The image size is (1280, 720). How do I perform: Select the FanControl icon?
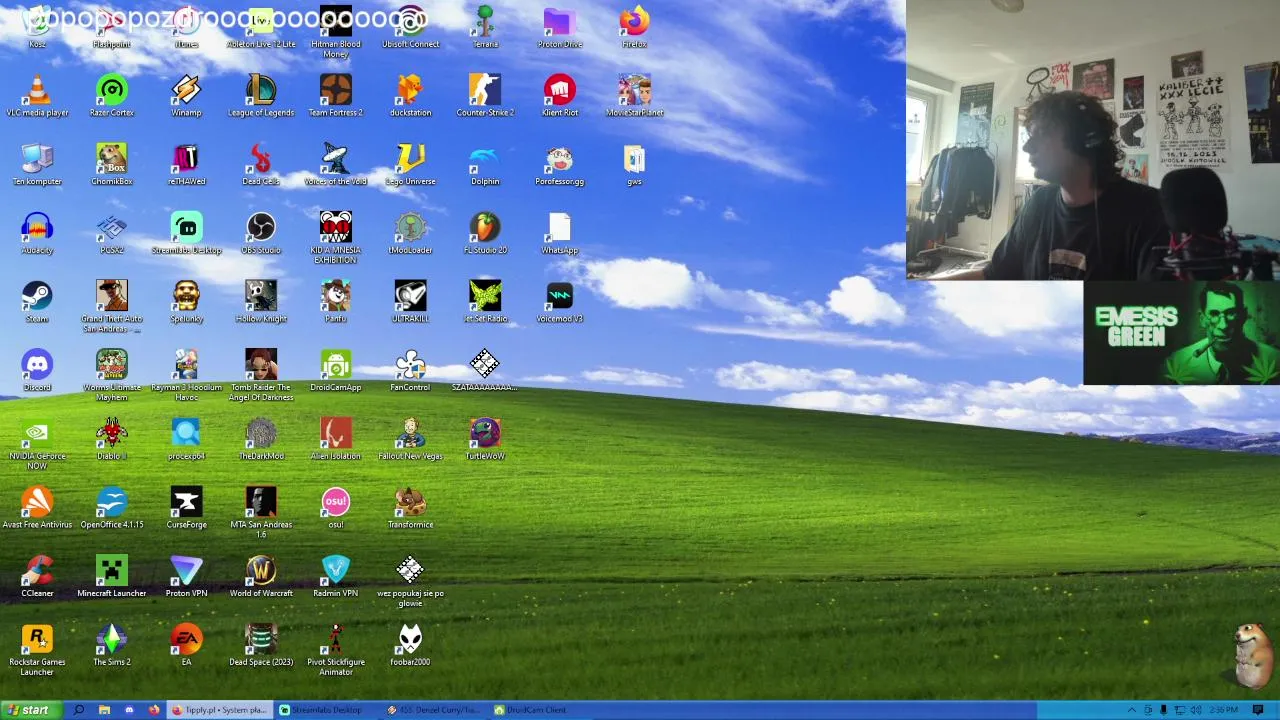coord(410,371)
